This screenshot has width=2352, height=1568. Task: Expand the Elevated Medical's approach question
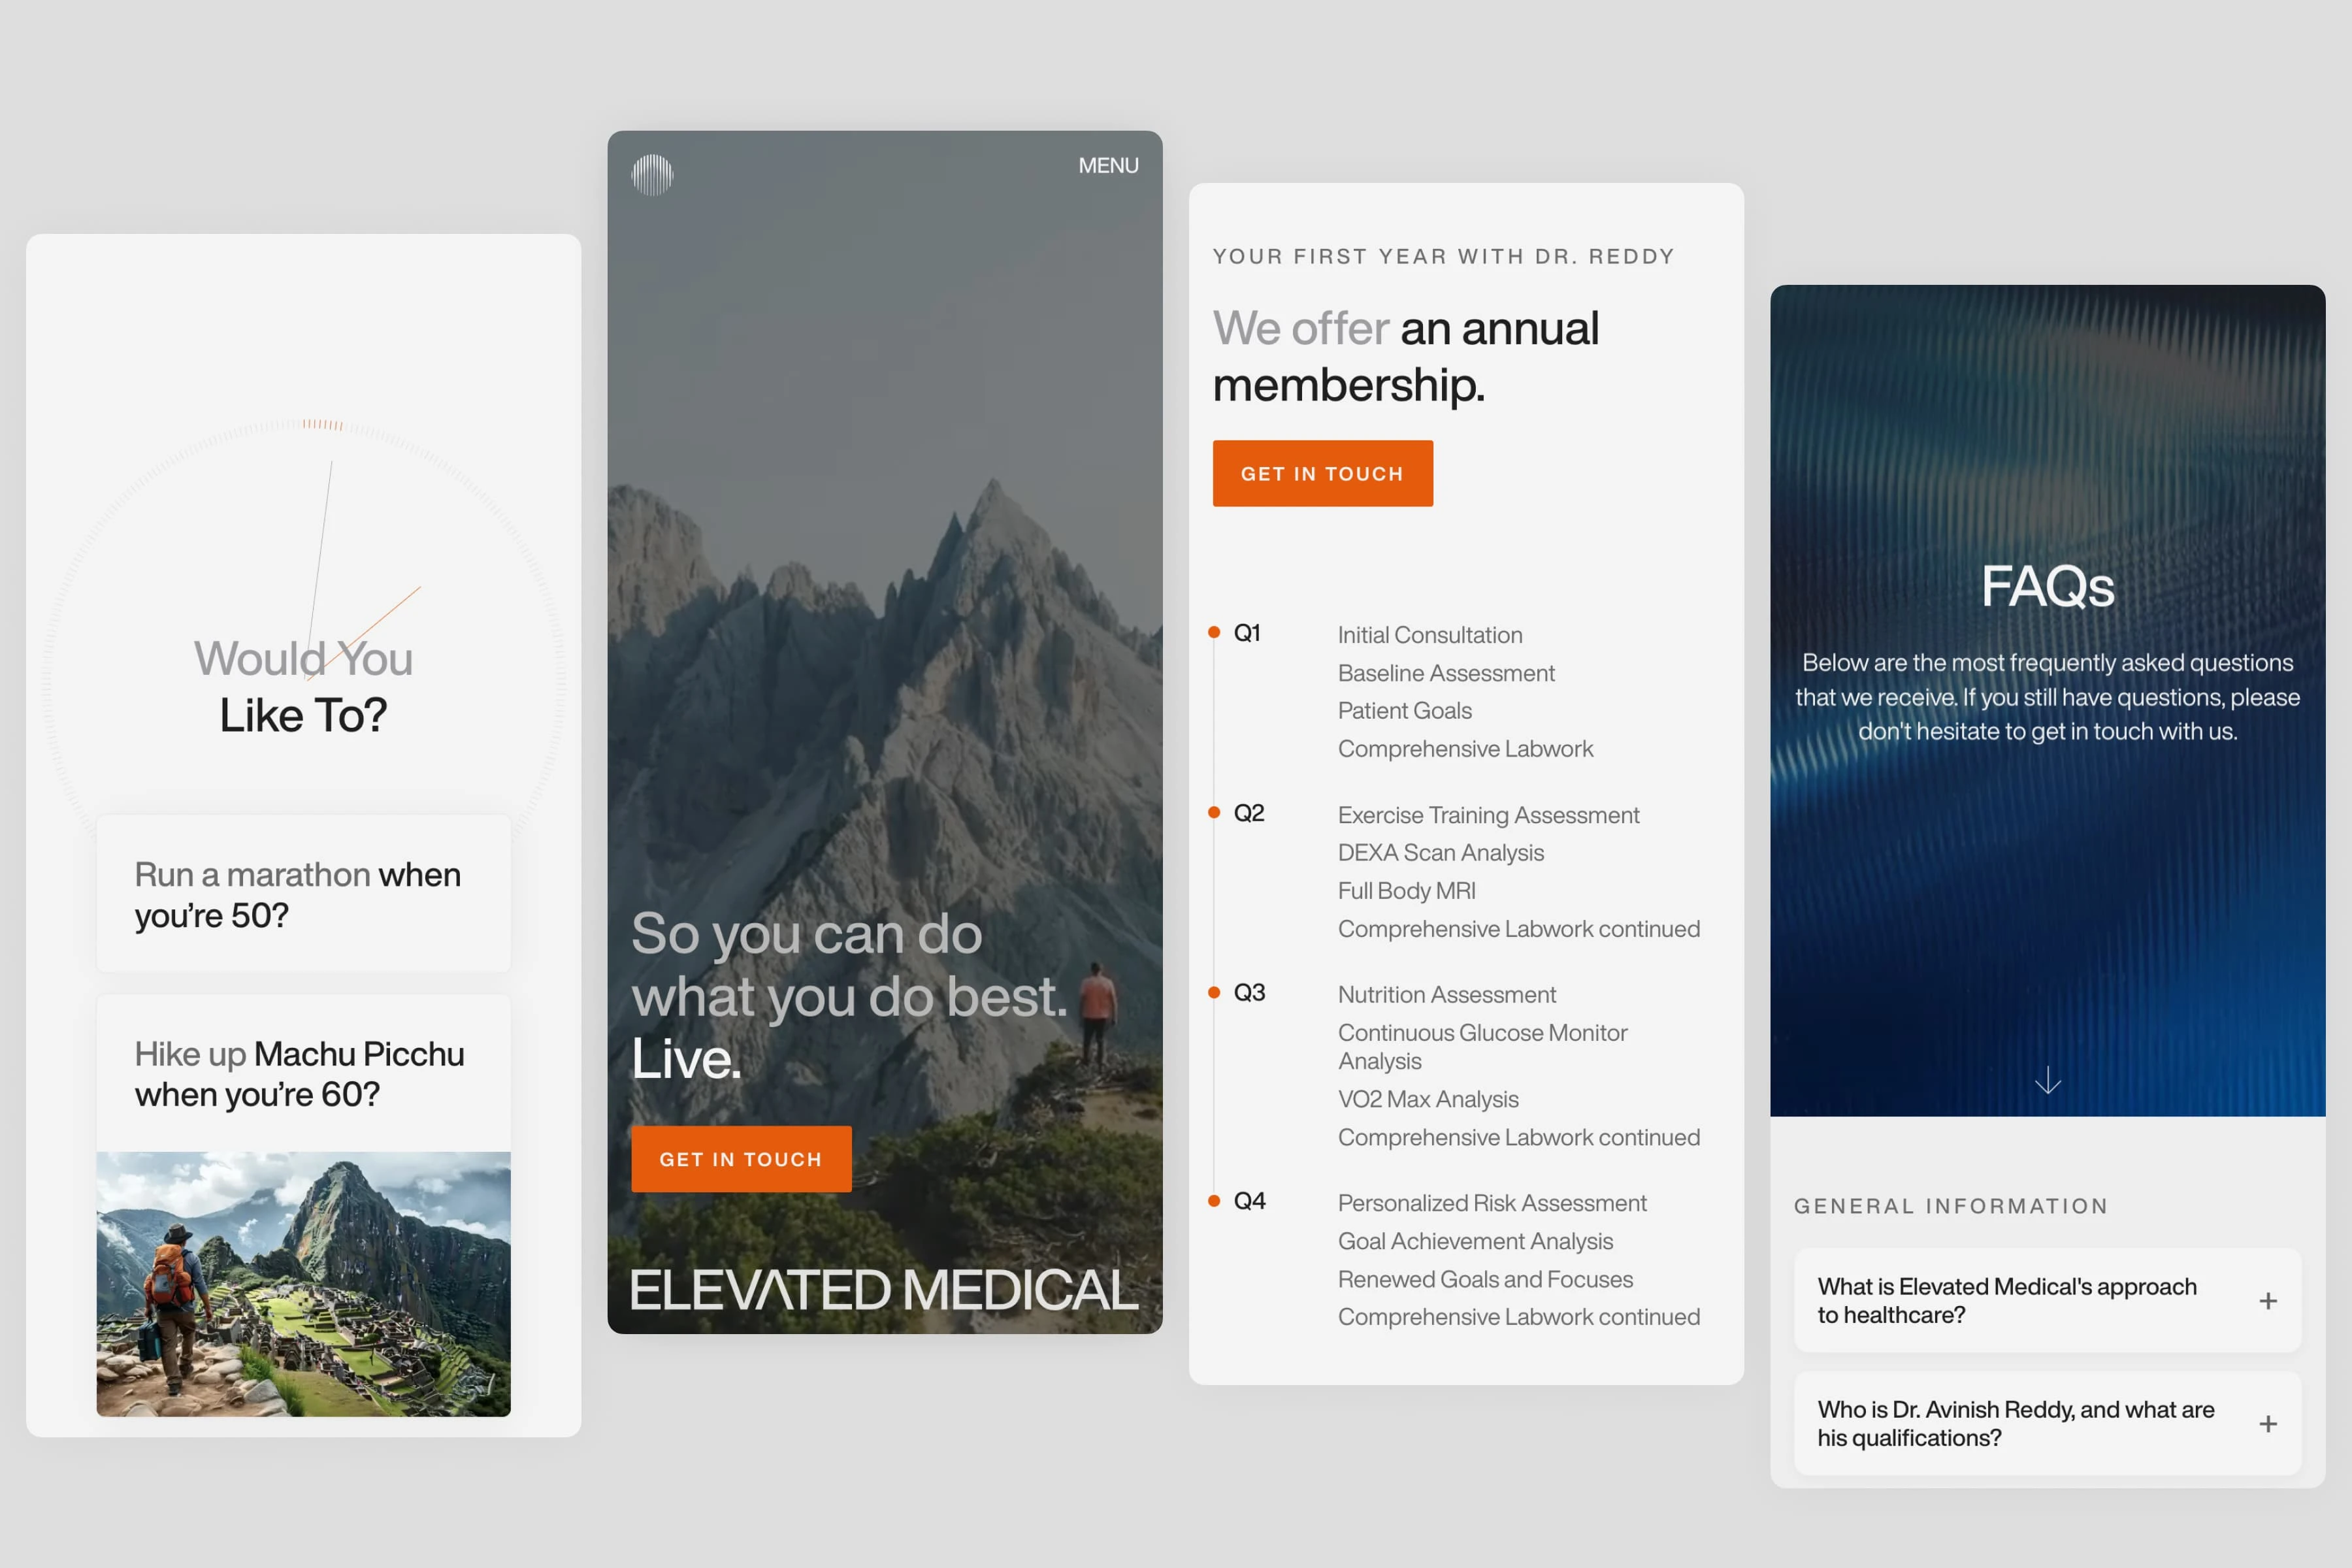[2047, 1300]
